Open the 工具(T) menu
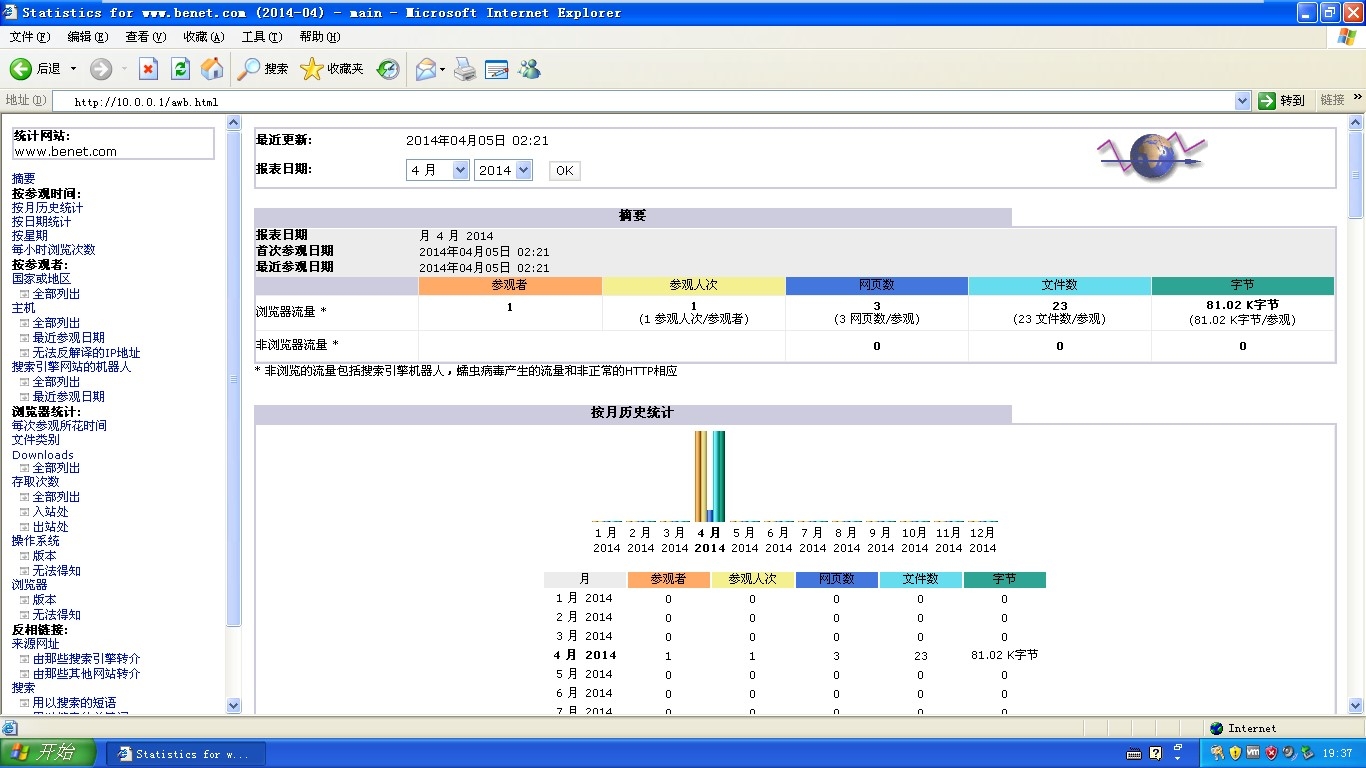1366x768 pixels. pyautogui.click(x=262, y=37)
